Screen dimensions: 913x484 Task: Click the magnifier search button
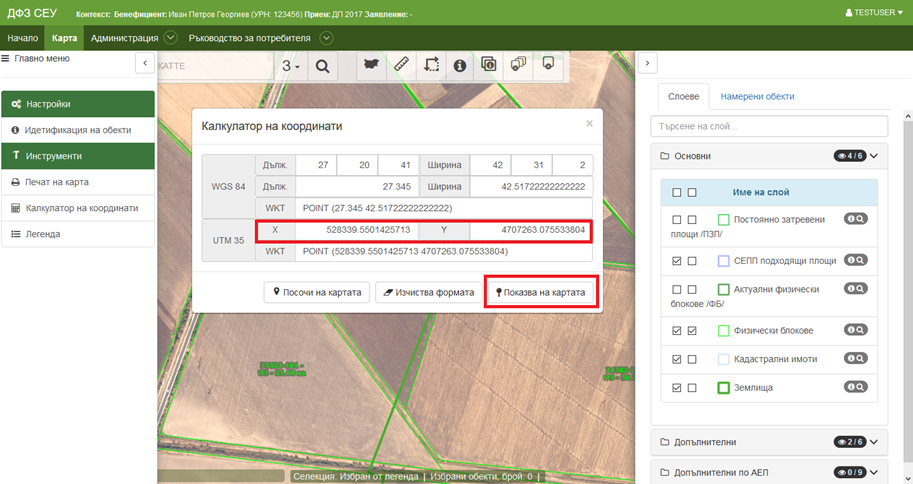coord(322,66)
